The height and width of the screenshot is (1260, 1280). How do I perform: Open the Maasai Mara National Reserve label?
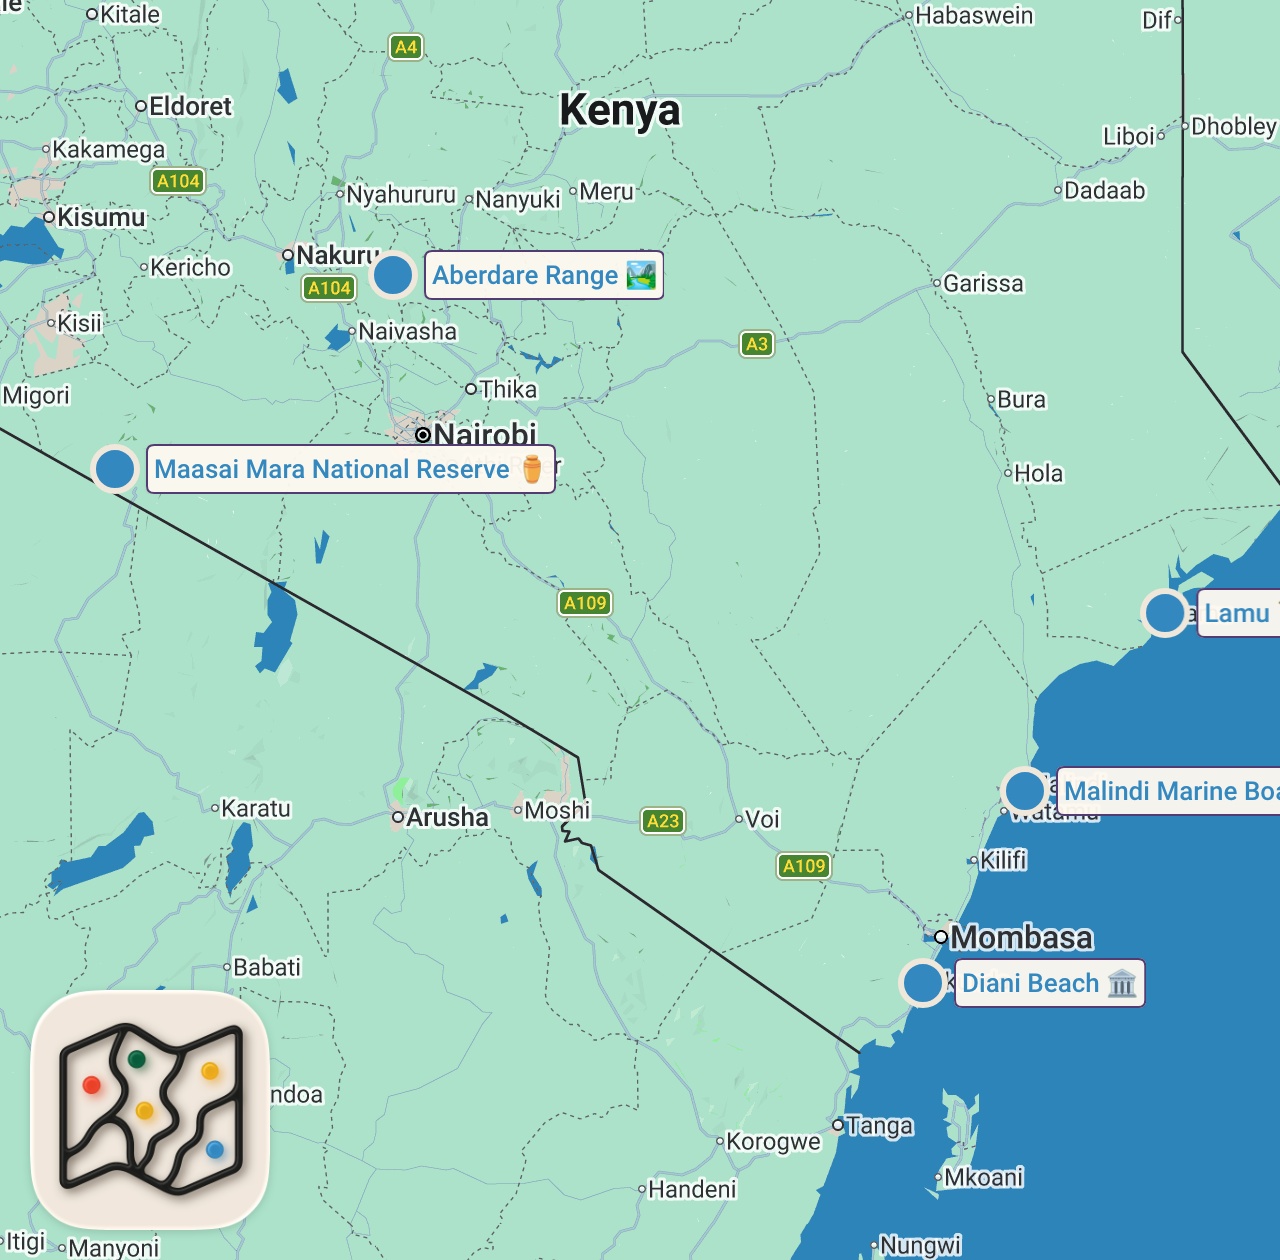click(x=351, y=469)
